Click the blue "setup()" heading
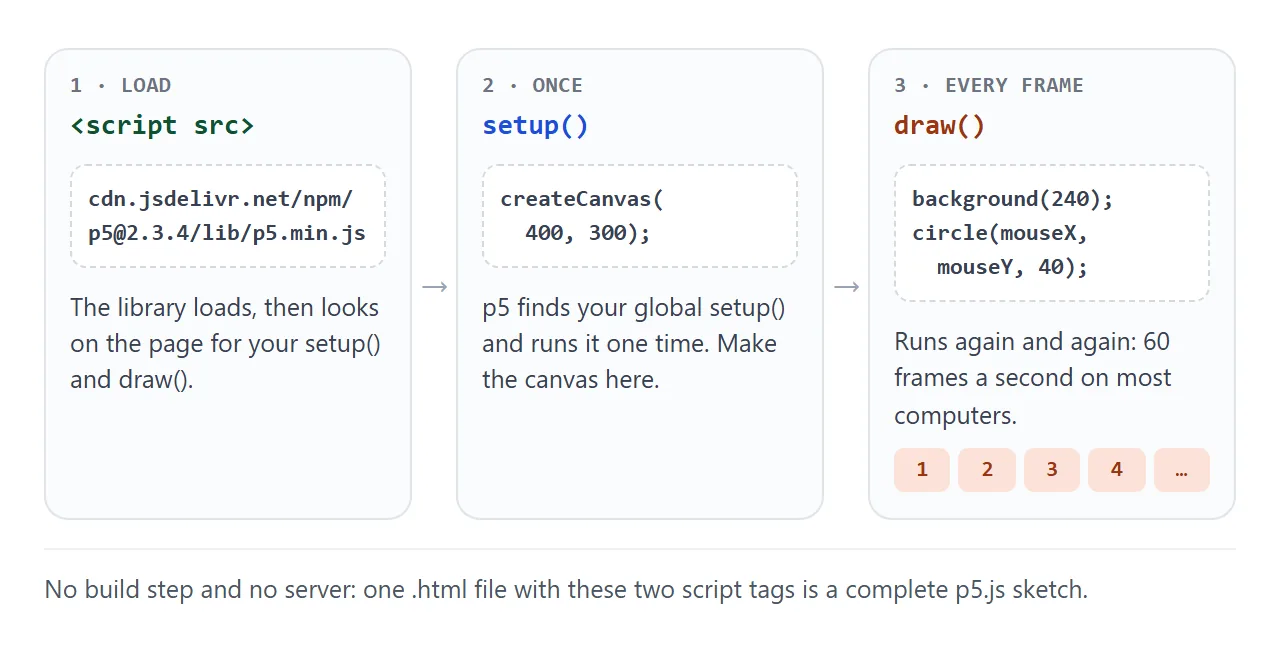This screenshot has width=1280, height=658. pos(535,125)
